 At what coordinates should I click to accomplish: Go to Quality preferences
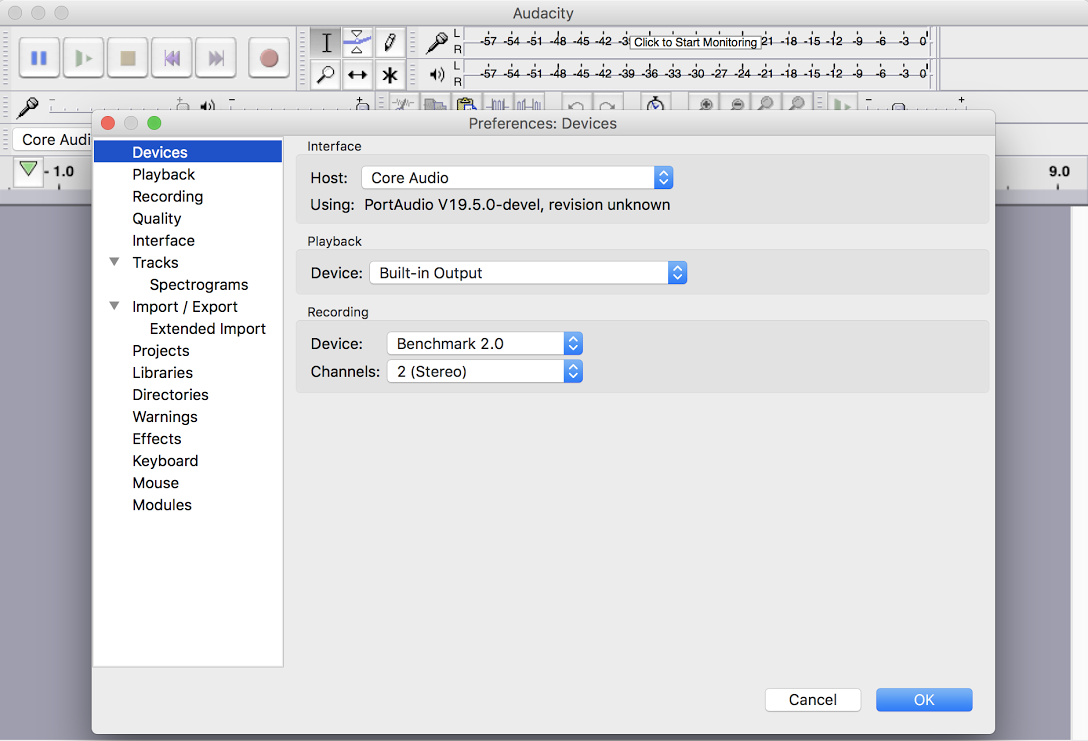click(x=157, y=219)
